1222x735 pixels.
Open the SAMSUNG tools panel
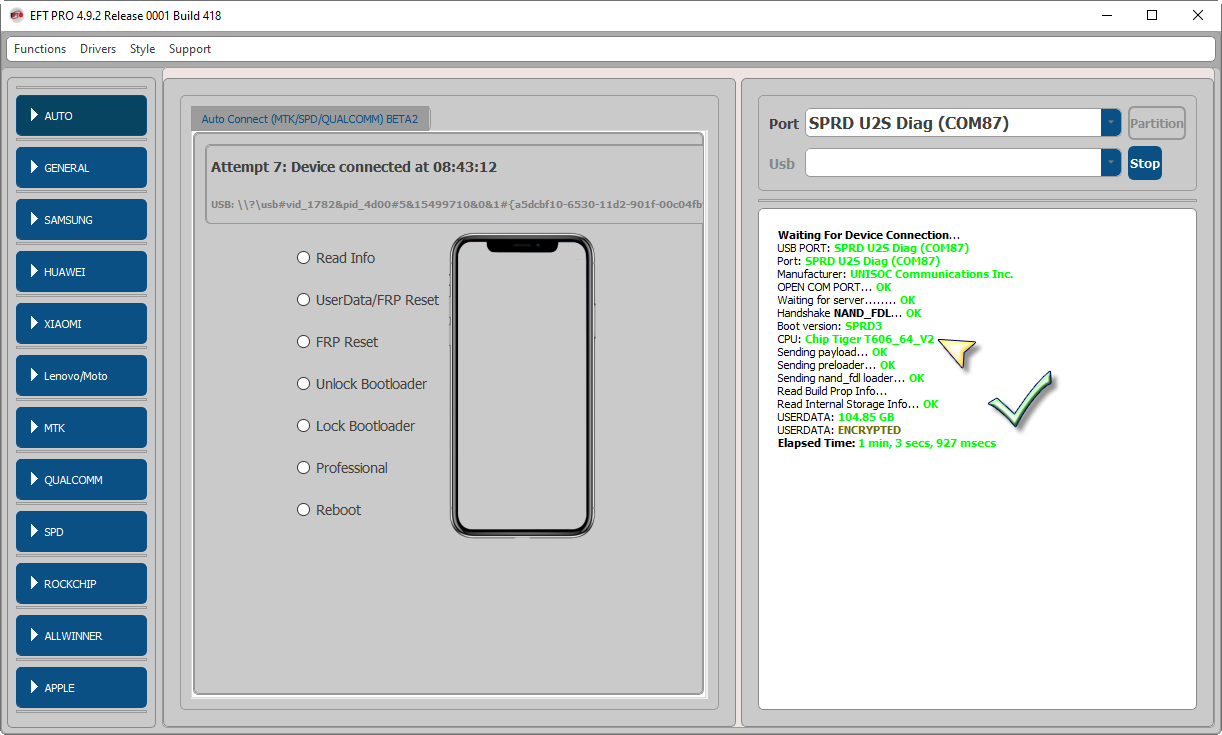tap(80, 219)
